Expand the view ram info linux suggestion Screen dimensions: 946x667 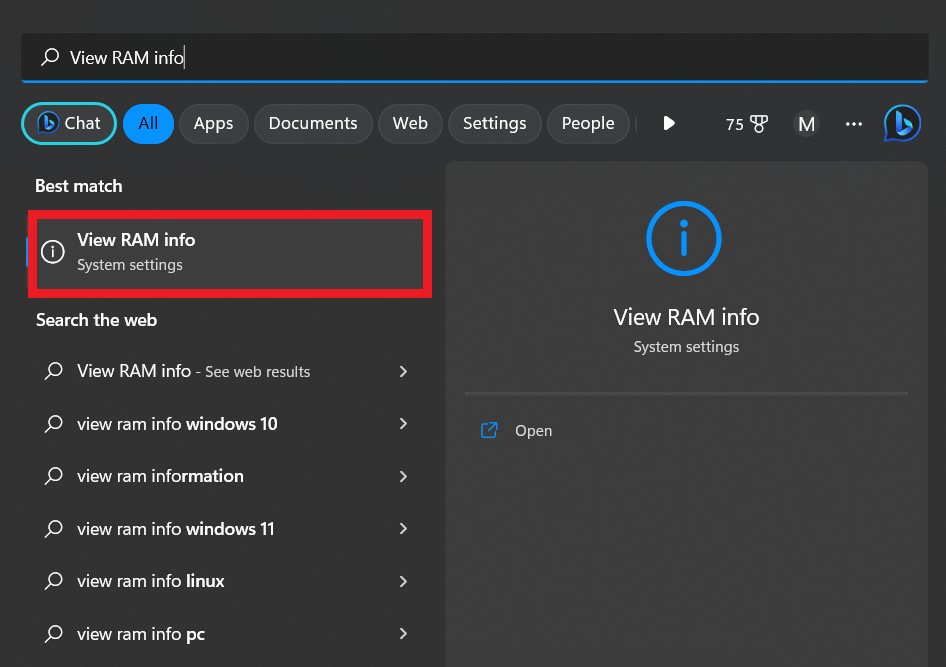pos(403,581)
